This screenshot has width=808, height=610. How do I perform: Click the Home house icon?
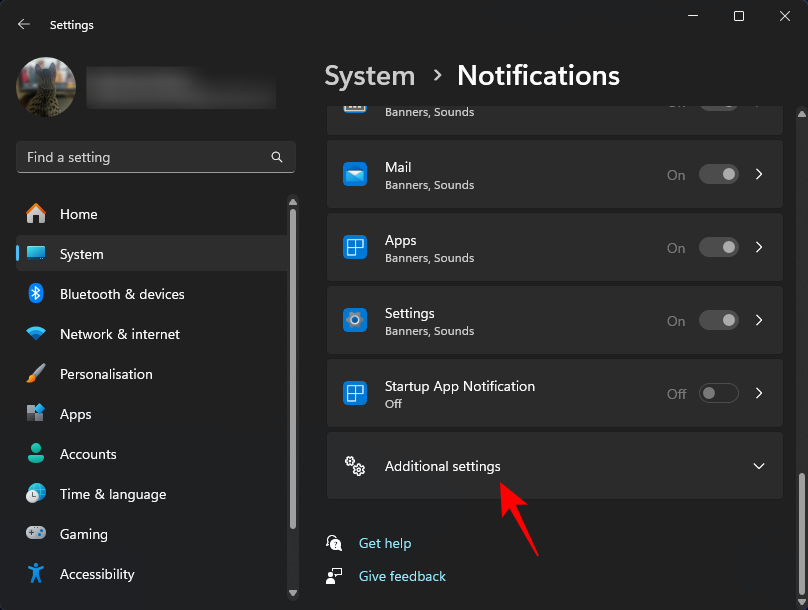(x=36, y=213)
